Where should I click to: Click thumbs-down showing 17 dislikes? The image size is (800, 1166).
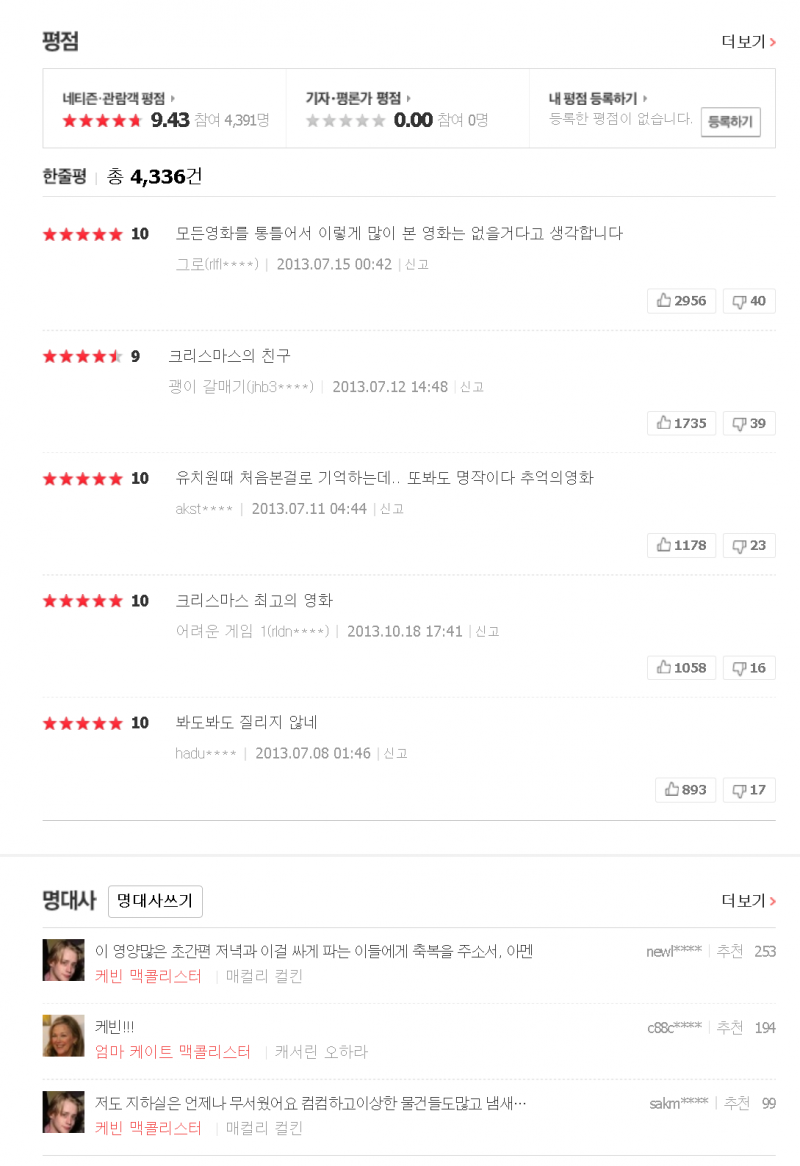(749, 790)
